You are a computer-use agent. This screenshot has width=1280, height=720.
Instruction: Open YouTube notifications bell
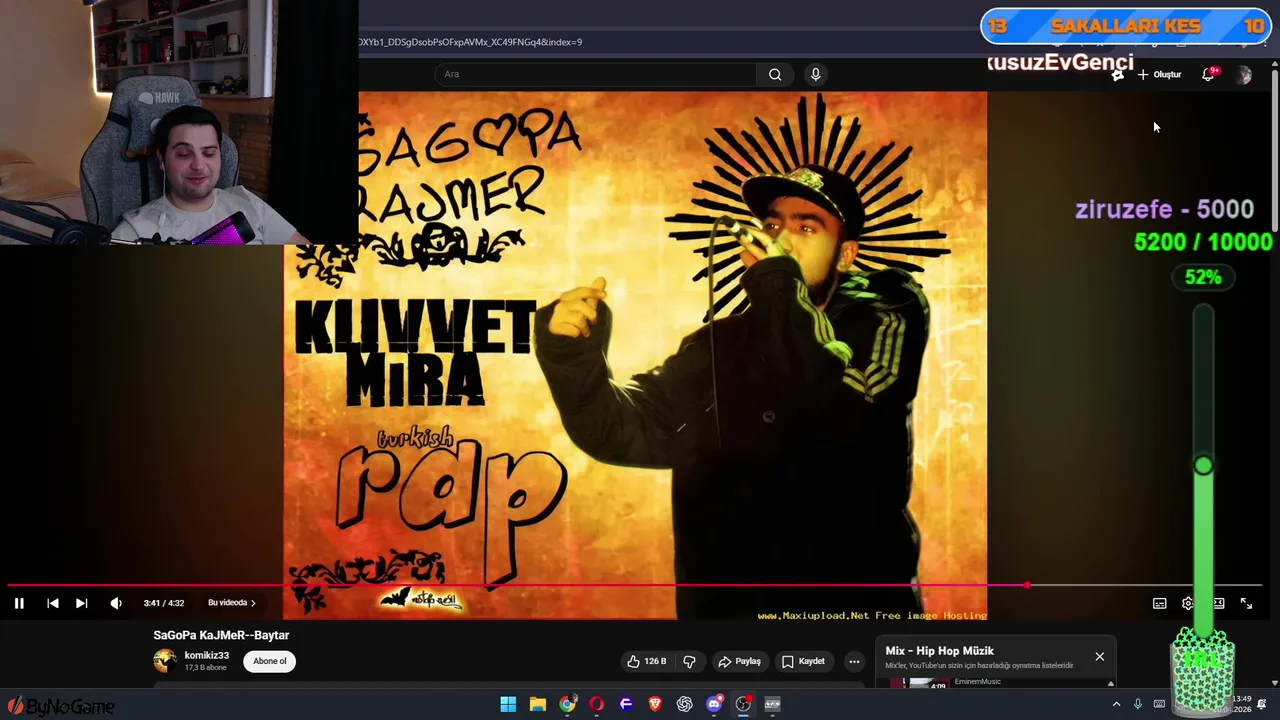coord(1208,75)
